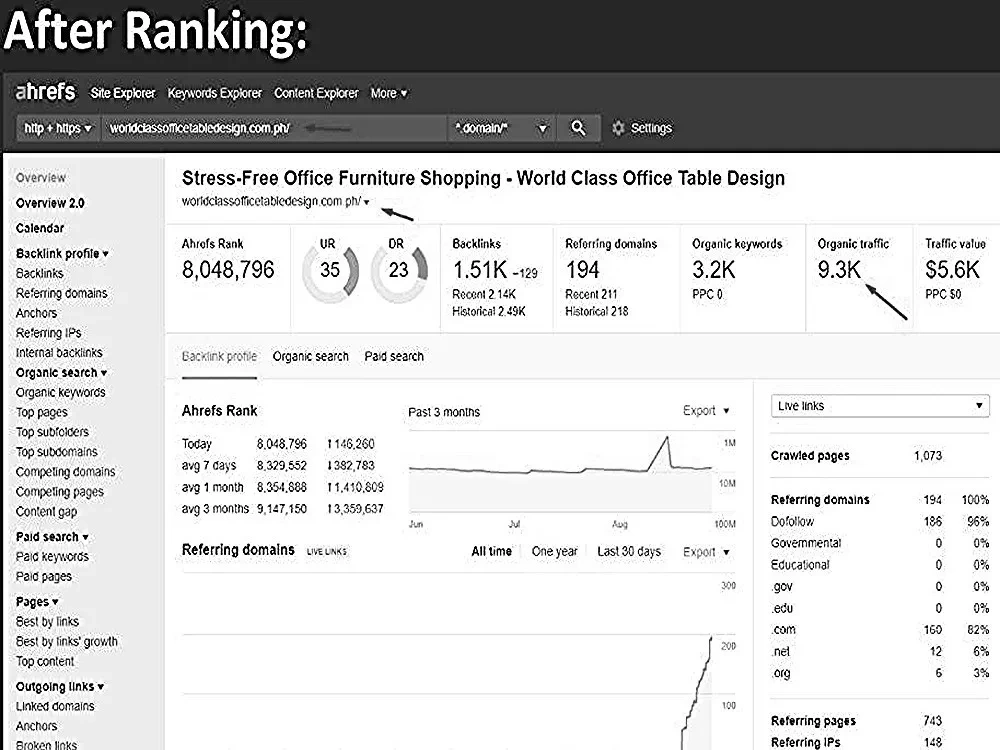Open Best by links in the sidebar

[47, 622]
